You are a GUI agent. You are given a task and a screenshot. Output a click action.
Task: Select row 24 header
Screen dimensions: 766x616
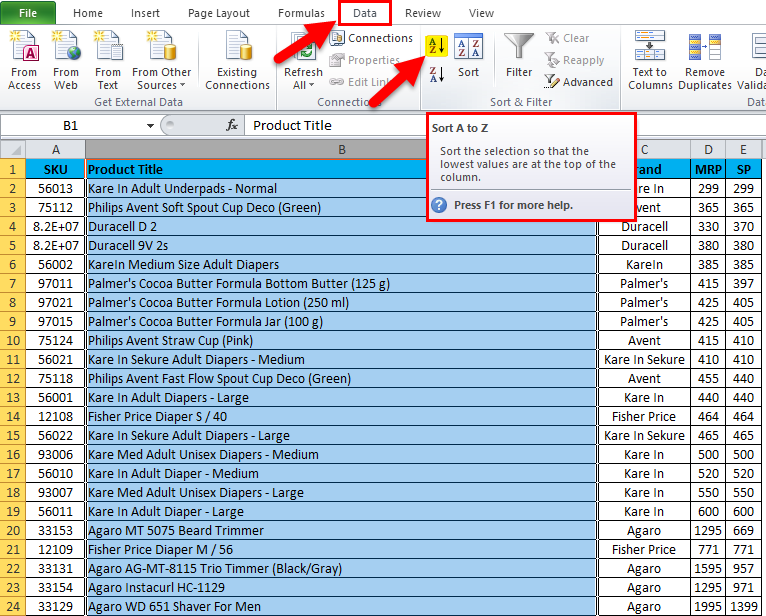click(13, 606)
